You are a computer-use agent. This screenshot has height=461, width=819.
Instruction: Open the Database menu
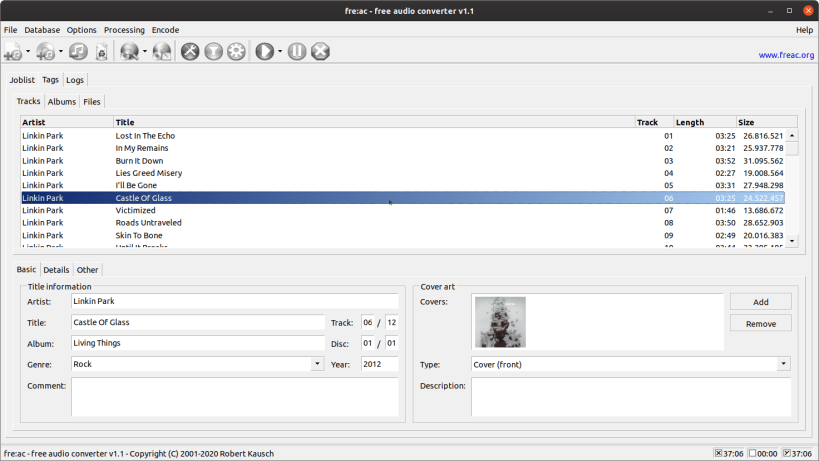(x=42, y=30)
